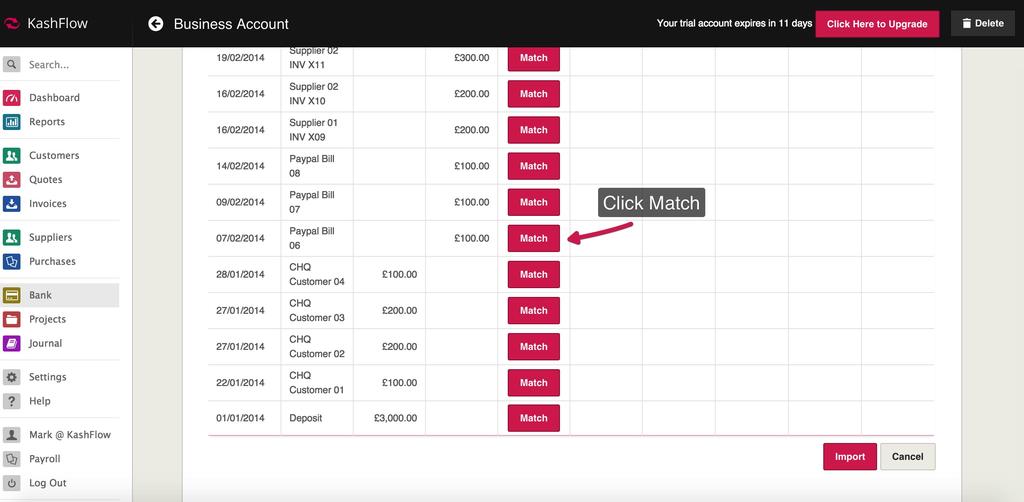The image size is (1024, 502).
Task: Open the Settings gear icon
Action: tap(12, 378)
